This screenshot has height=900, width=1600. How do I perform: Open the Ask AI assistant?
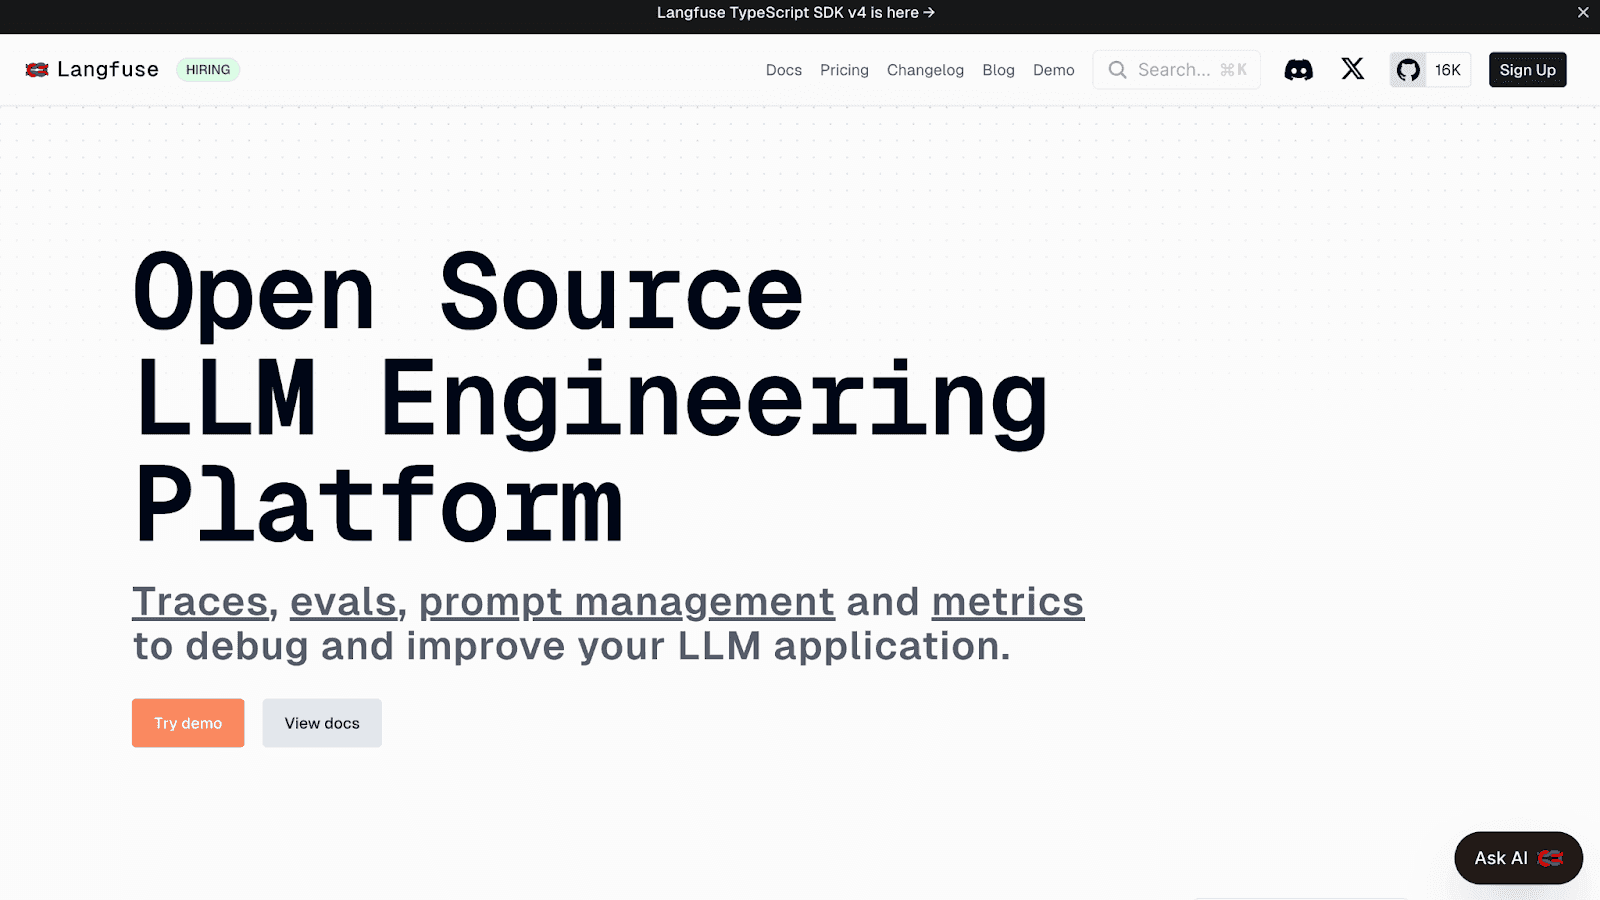(x=1517, y=857)
